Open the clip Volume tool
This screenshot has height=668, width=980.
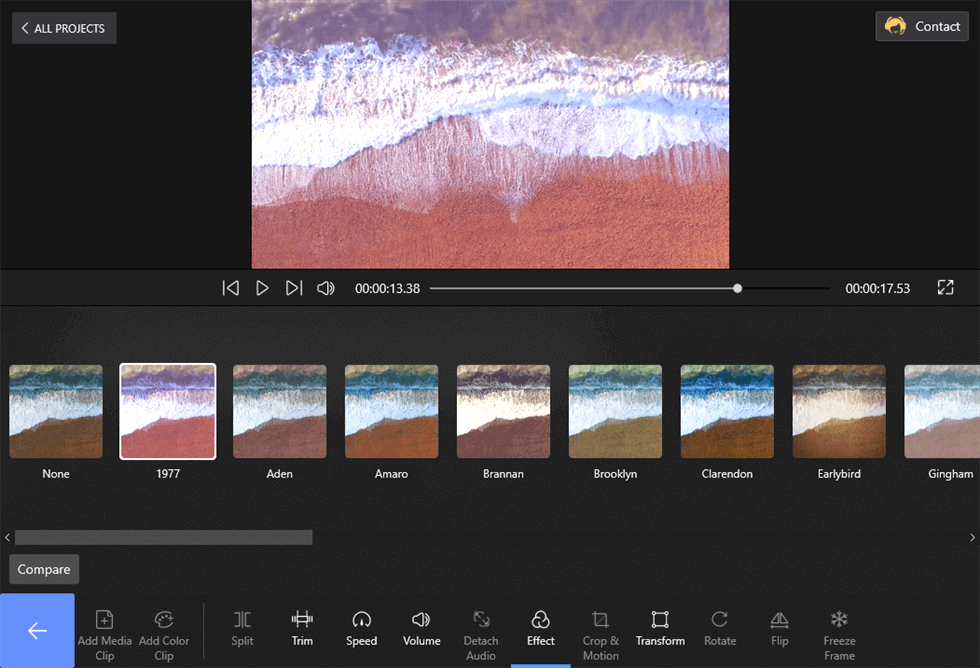point(421,629)
